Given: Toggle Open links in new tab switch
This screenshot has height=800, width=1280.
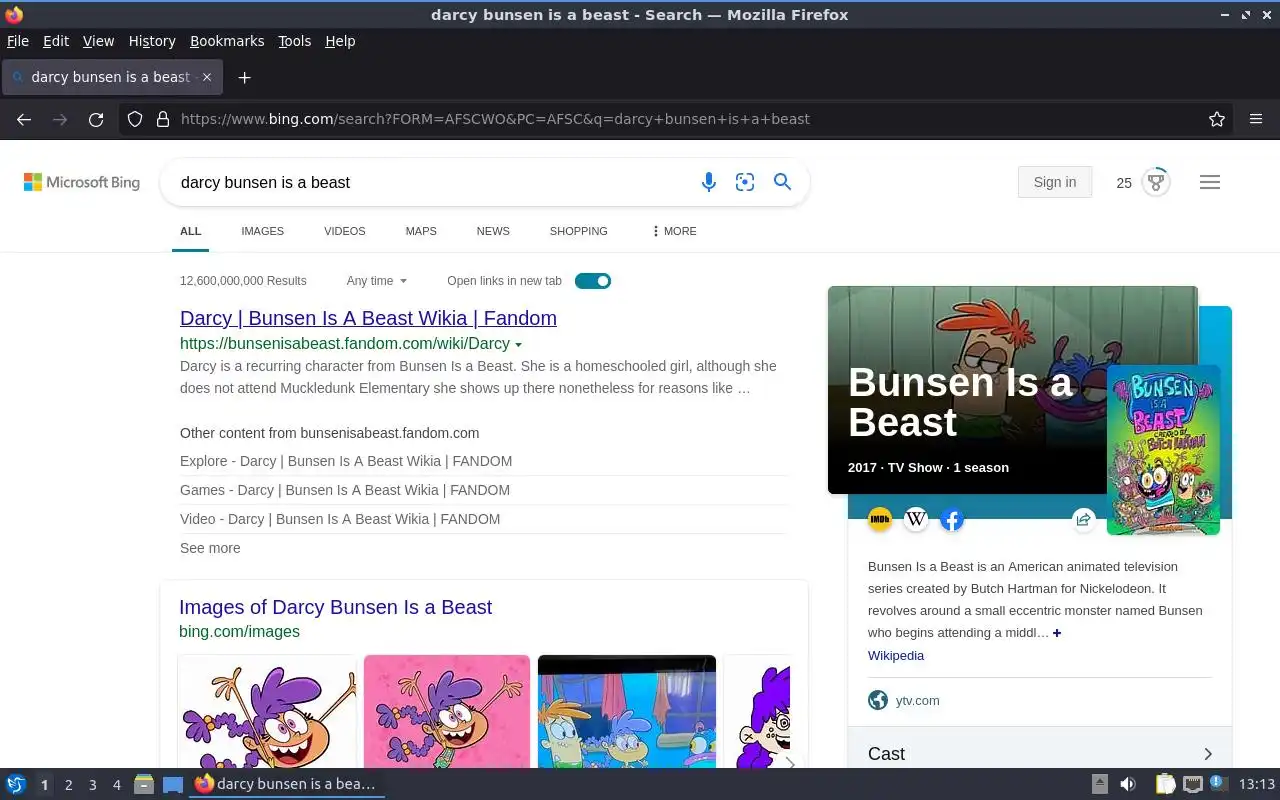Looking at the screenshot, I should pos(593,281).
